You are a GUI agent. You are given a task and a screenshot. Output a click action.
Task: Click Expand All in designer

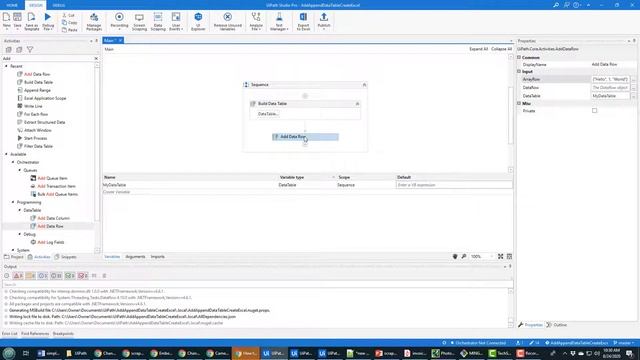pos(478,49)
